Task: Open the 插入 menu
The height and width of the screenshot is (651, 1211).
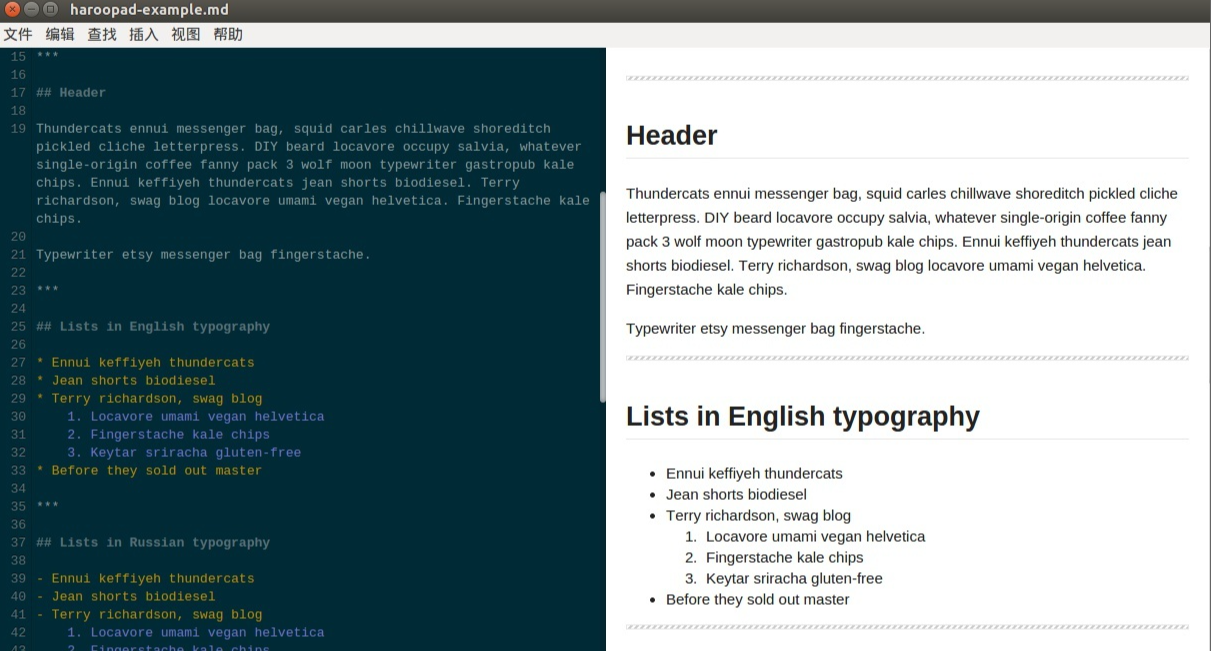Action: coord(144,34)
